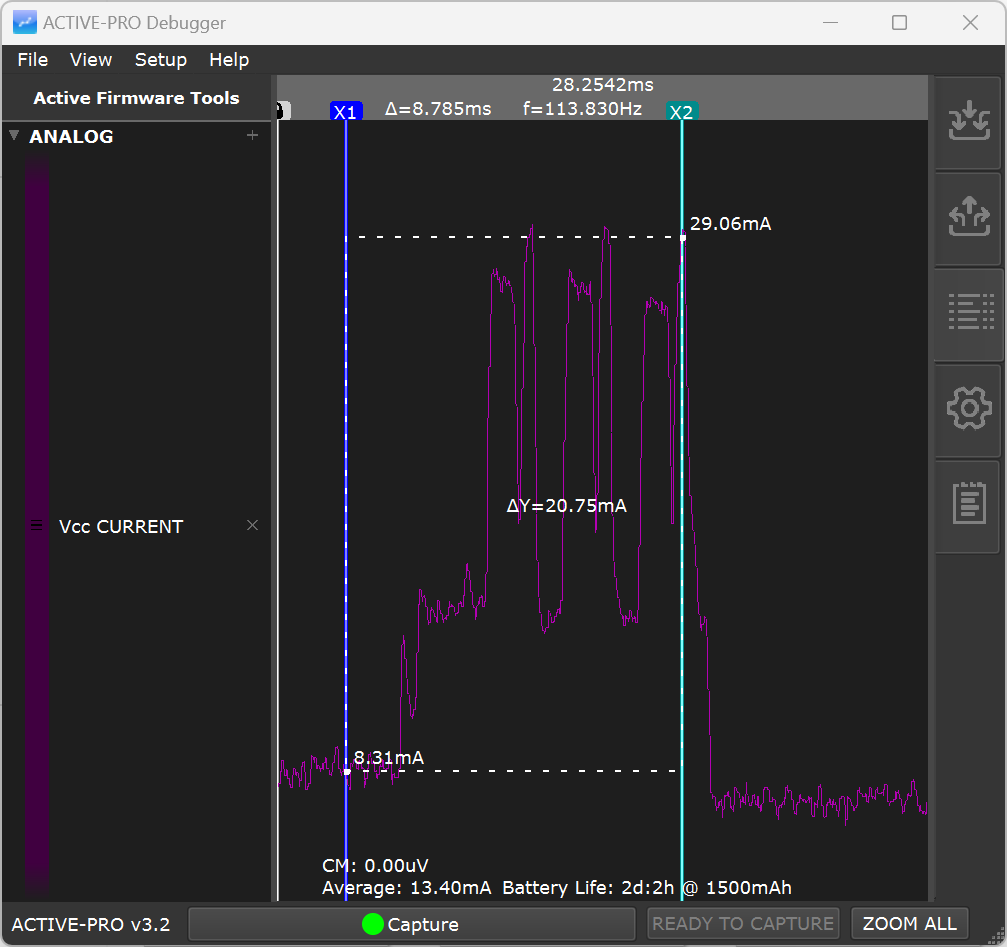The width and height of the screenshot is (1007, 947).
Task: Click the ACTIVE-PRO Debugger app icon
Action: point(24,22)
